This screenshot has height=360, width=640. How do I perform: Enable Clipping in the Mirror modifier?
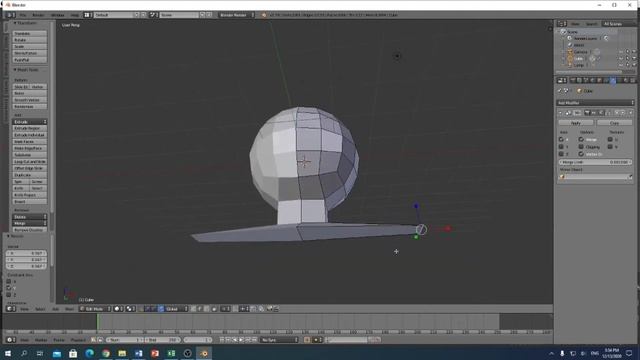[581, 147]
